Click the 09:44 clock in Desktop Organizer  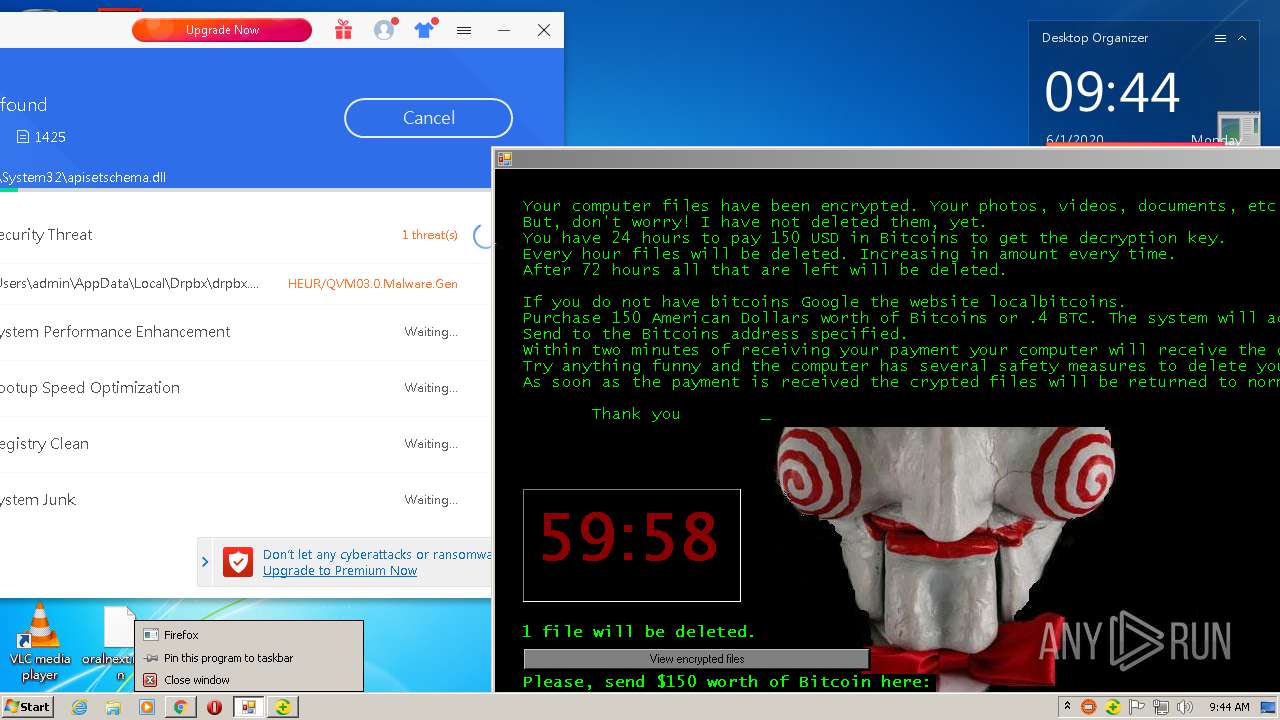[x=1112, y=93]
